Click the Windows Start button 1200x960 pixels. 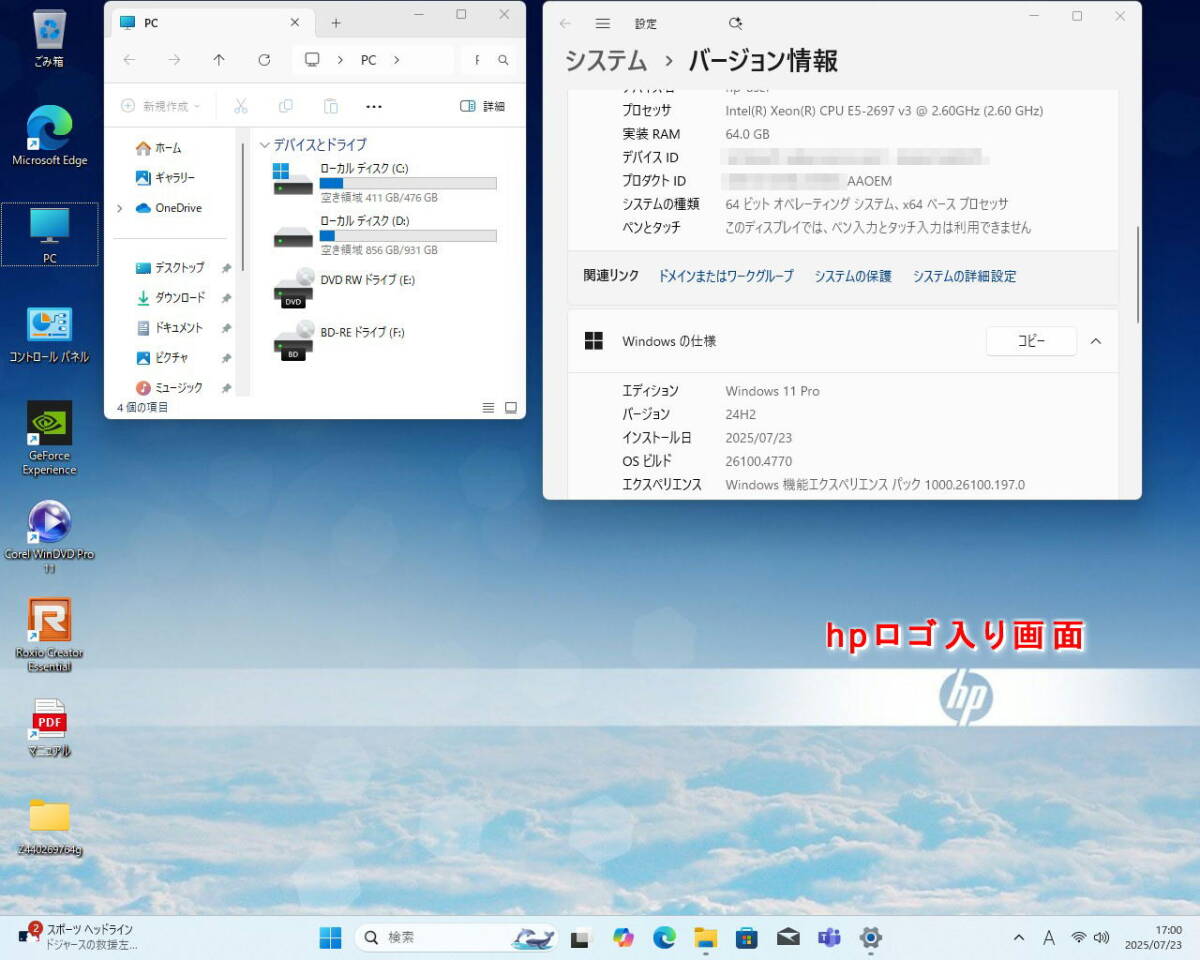click(330, 937)
